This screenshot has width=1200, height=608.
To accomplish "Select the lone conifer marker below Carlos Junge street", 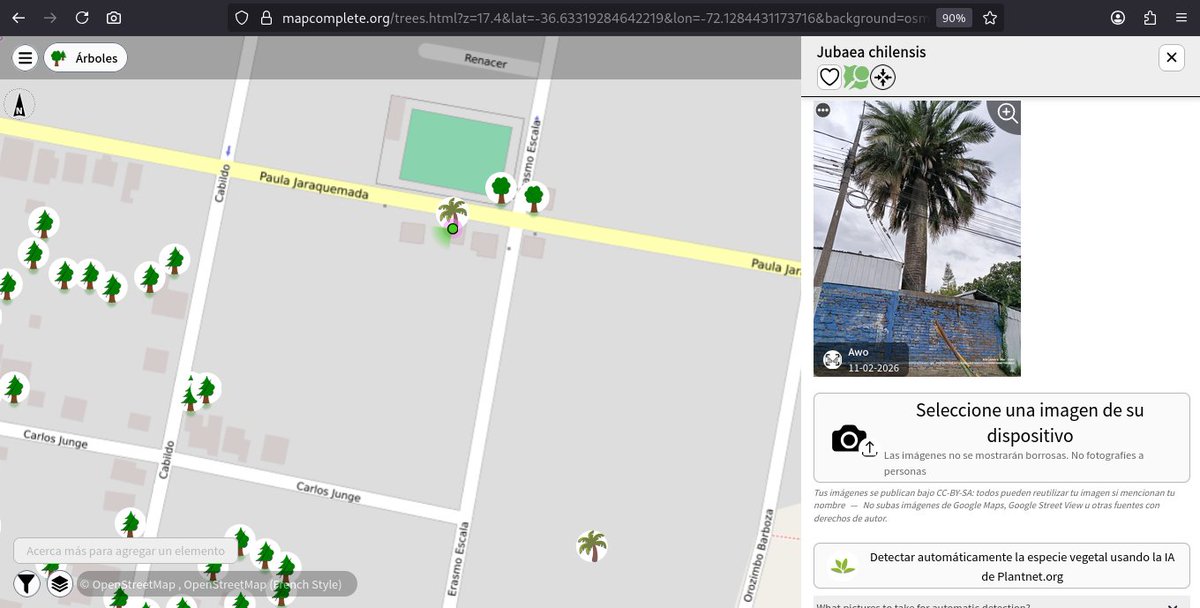I will [x=130, y=523].
